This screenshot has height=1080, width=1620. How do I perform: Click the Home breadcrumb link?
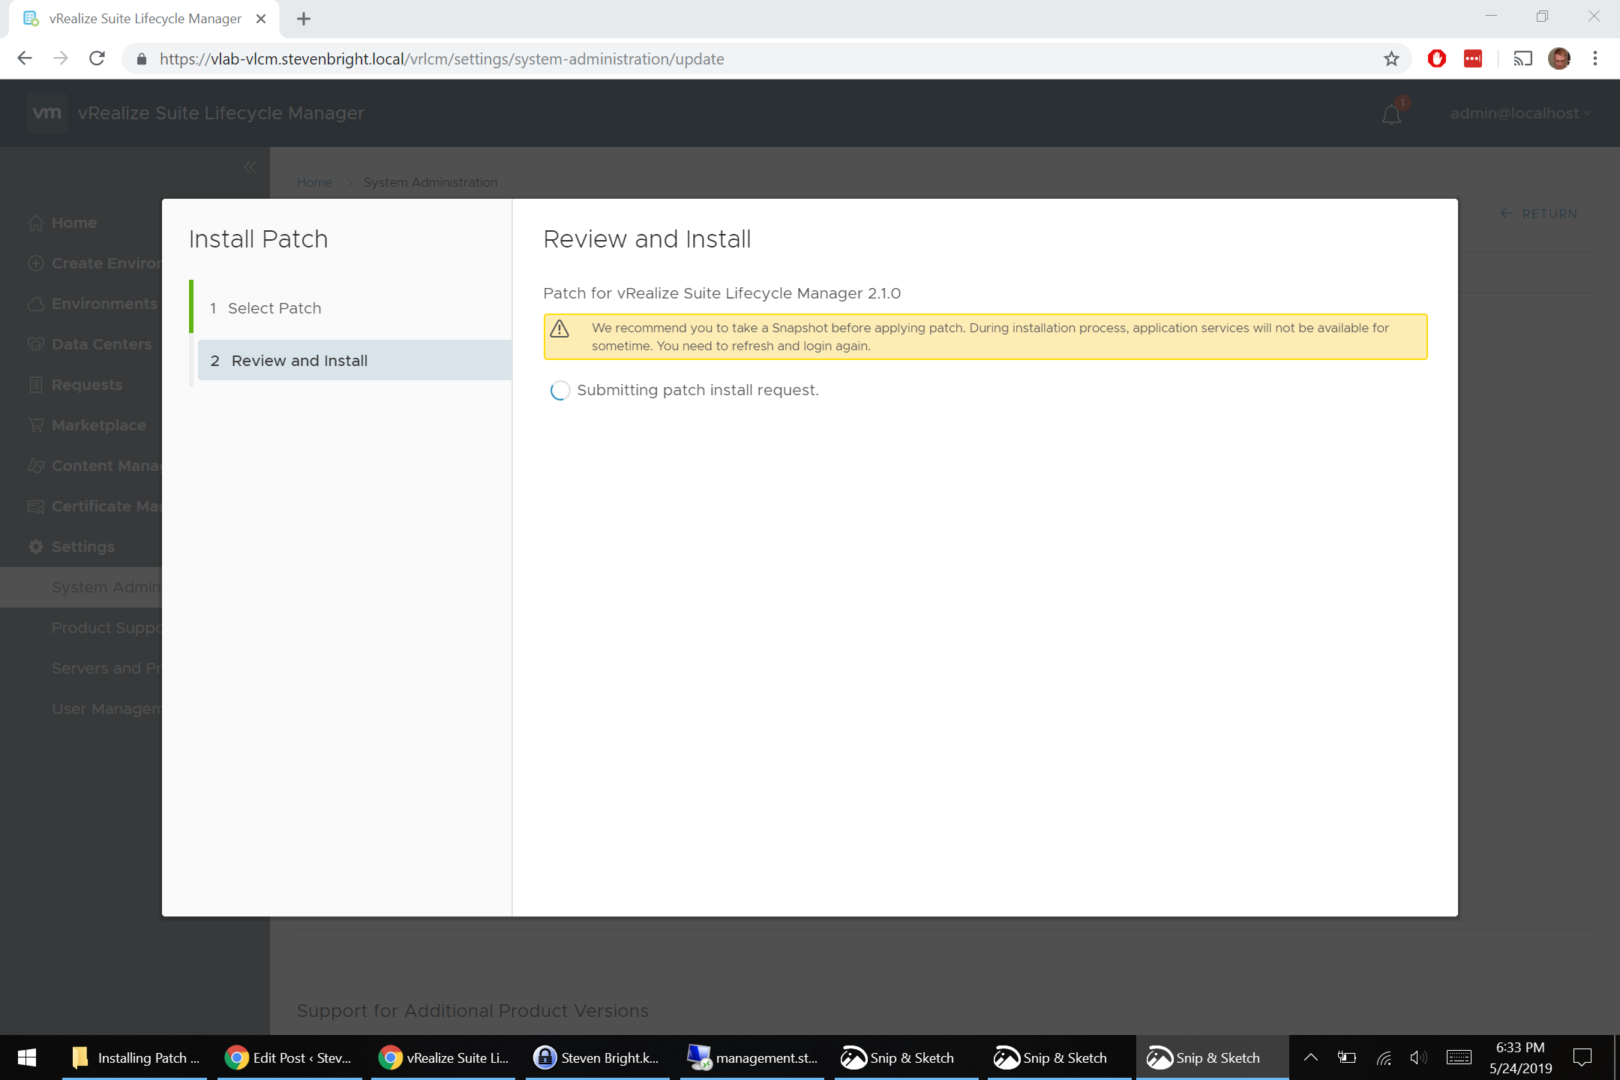314,182
